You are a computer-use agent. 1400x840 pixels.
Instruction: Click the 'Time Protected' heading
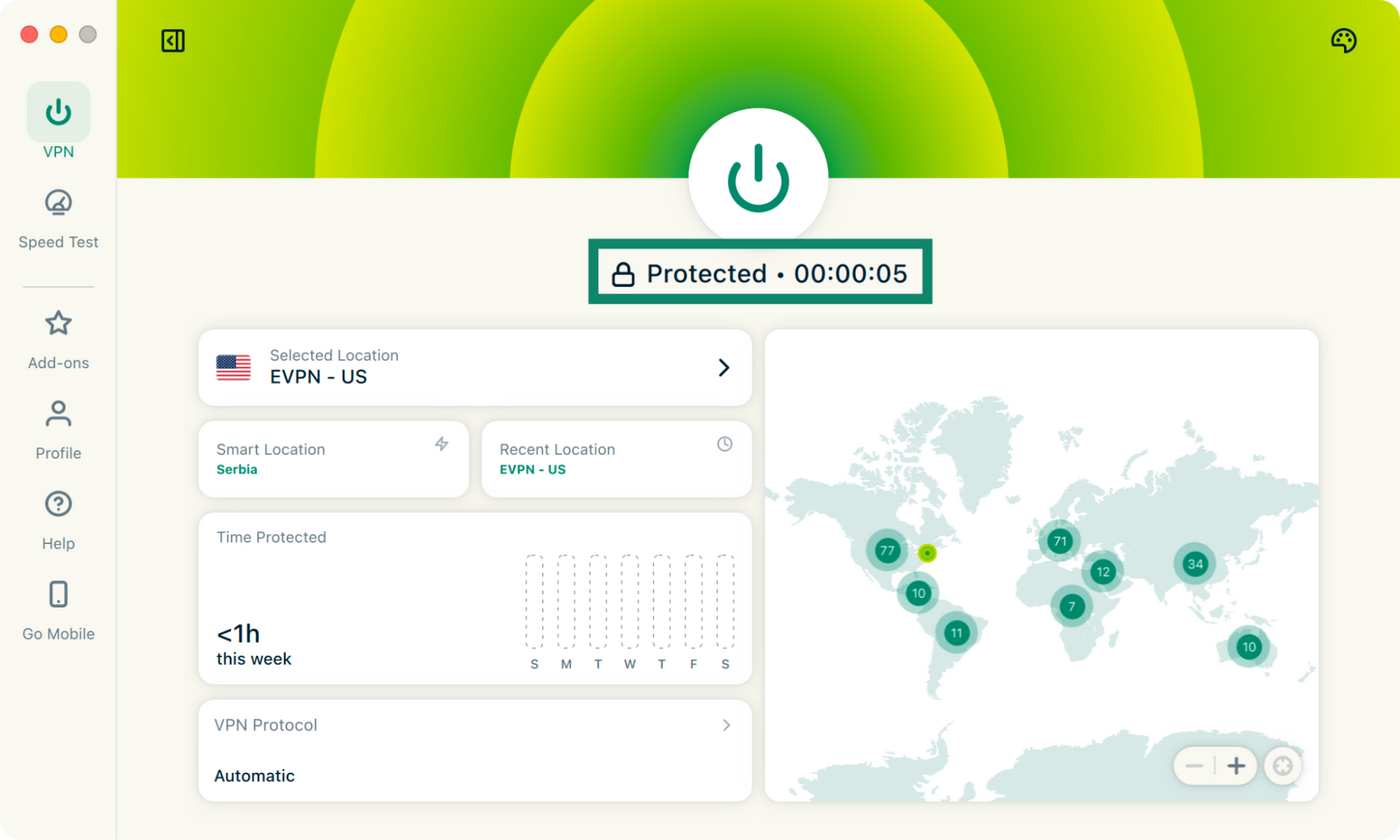tap(271, 537)
